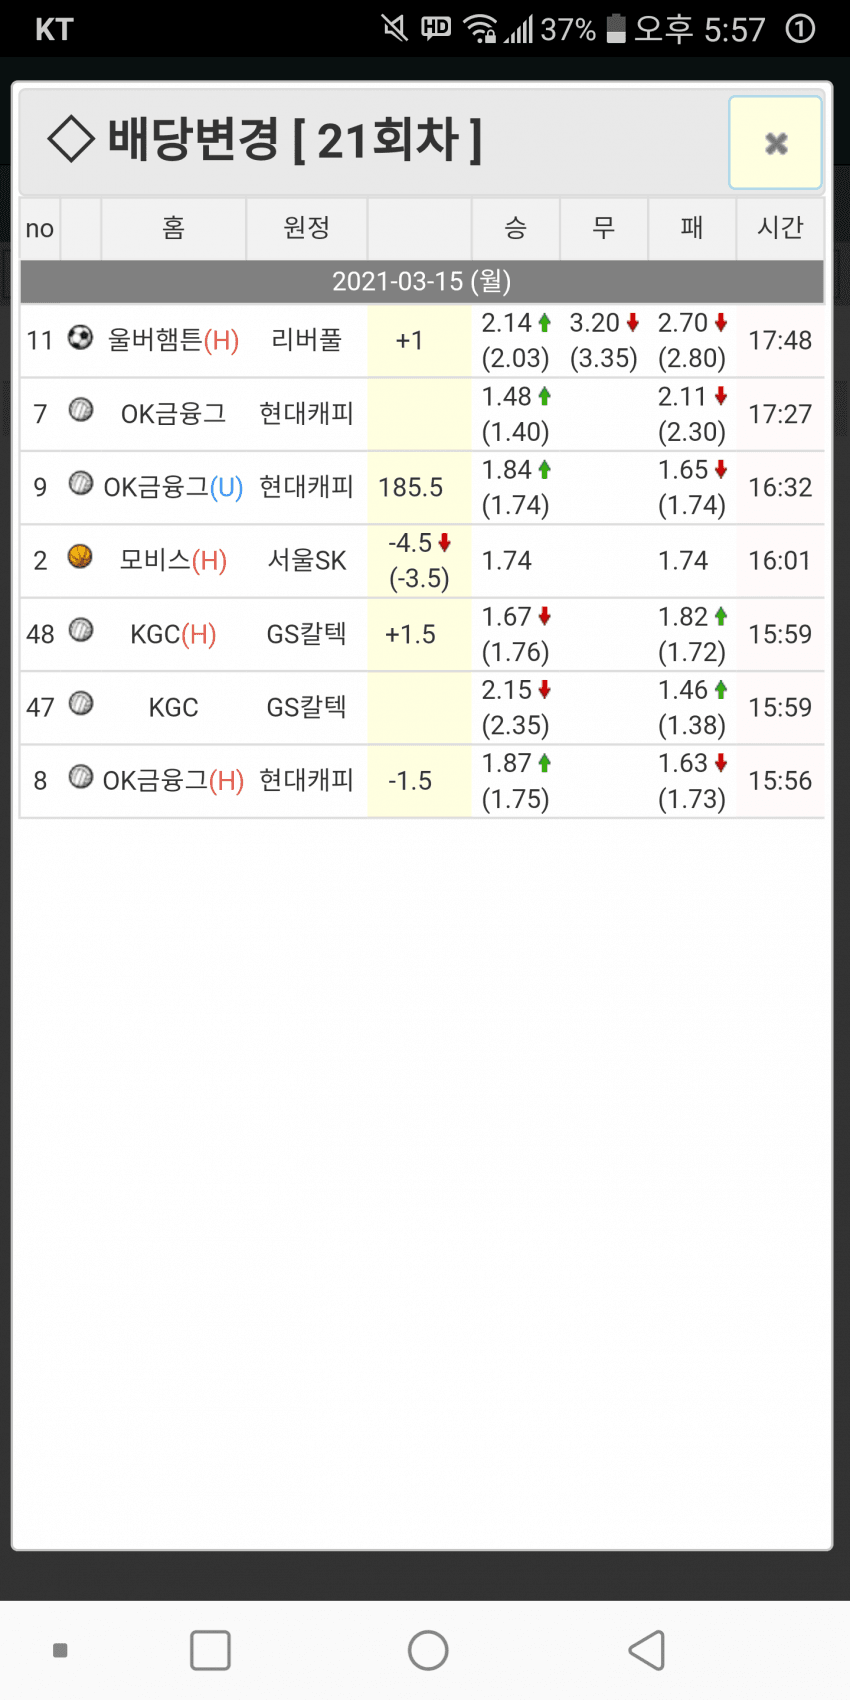Click the 승 column header
This screenshot has height=1700, width=850.
pyautogui.click(x=515, y=228)
